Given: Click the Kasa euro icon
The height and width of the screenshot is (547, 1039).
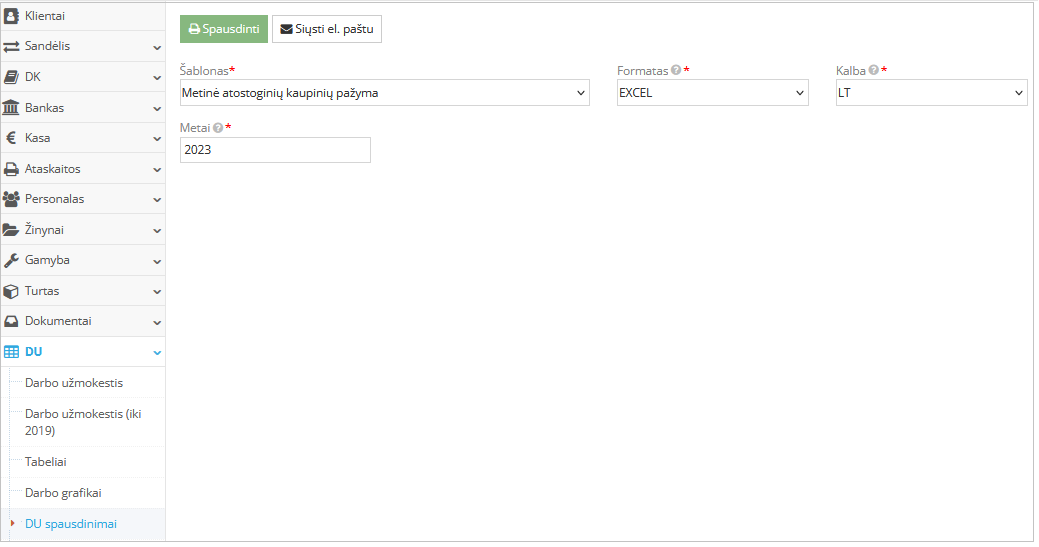Looking at the screenshot, I should pos(12,138).
